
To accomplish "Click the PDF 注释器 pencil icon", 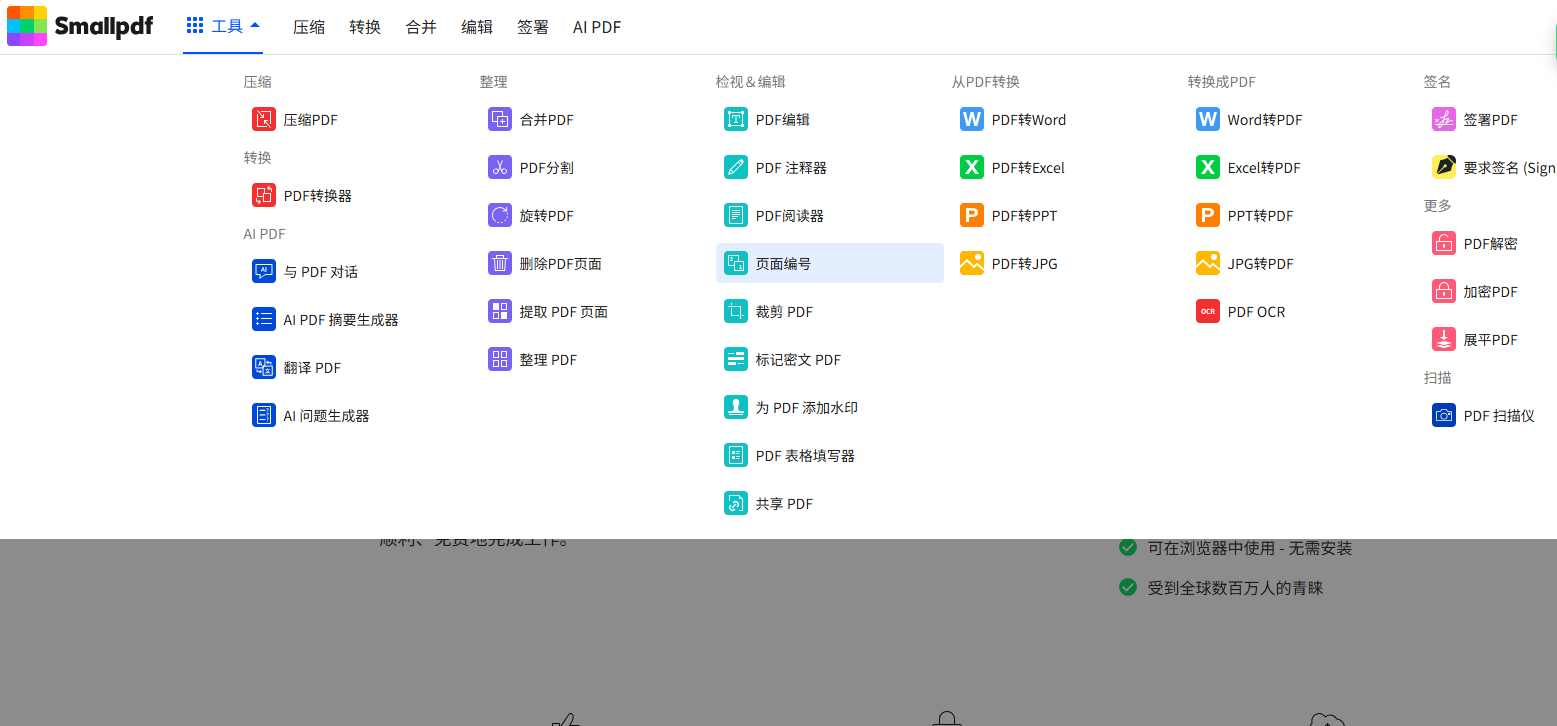I will [x=735, y=167].
